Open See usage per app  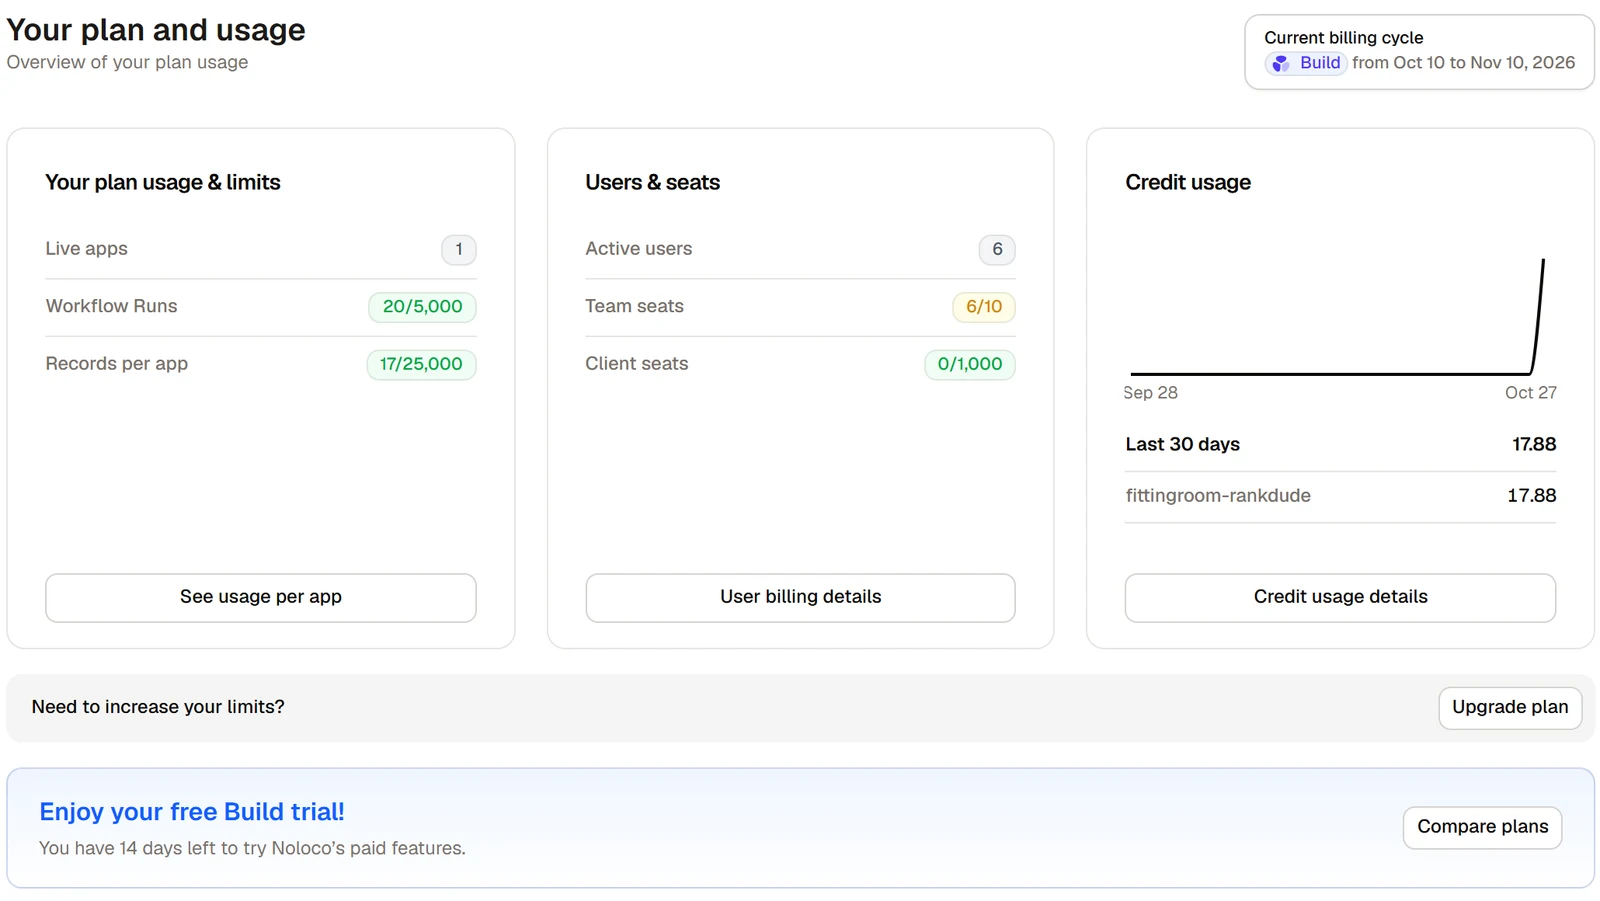click(x=261, y=598)
